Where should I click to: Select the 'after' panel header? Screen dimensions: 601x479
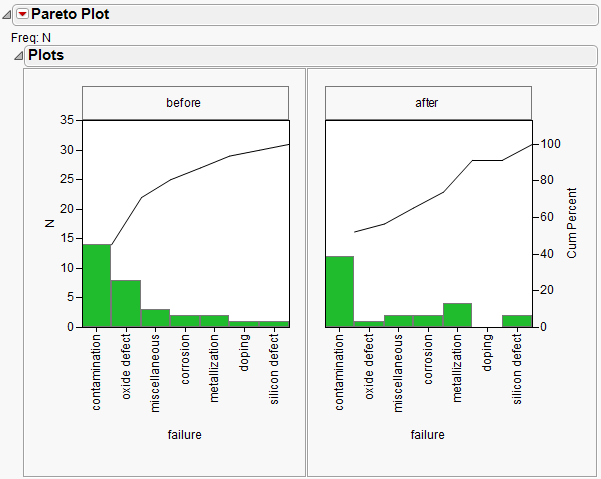coord(429,103)
